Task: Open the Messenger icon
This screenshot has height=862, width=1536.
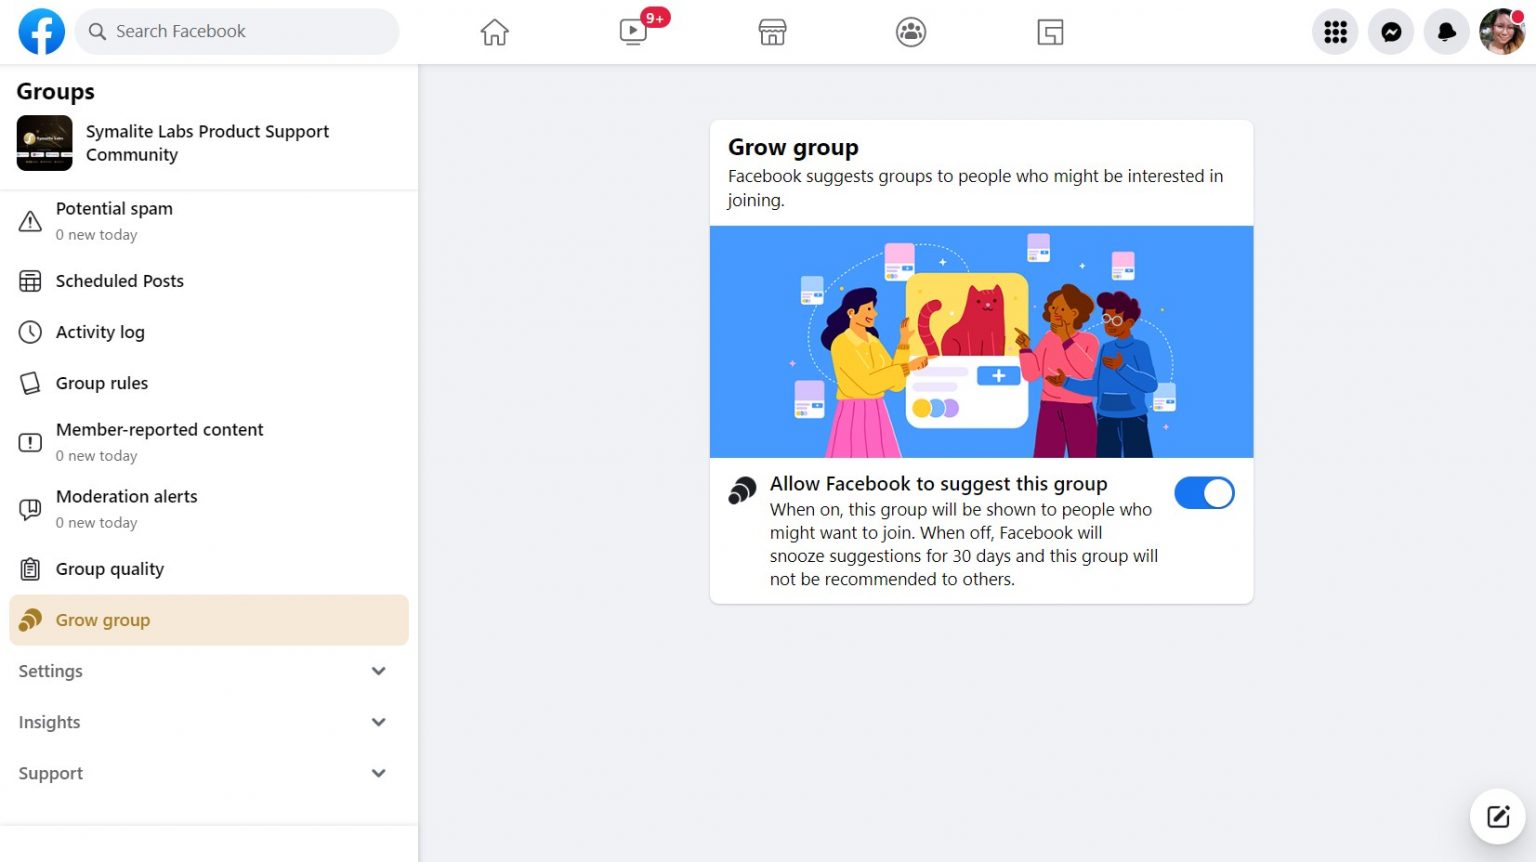Action: coord(1390,31)
